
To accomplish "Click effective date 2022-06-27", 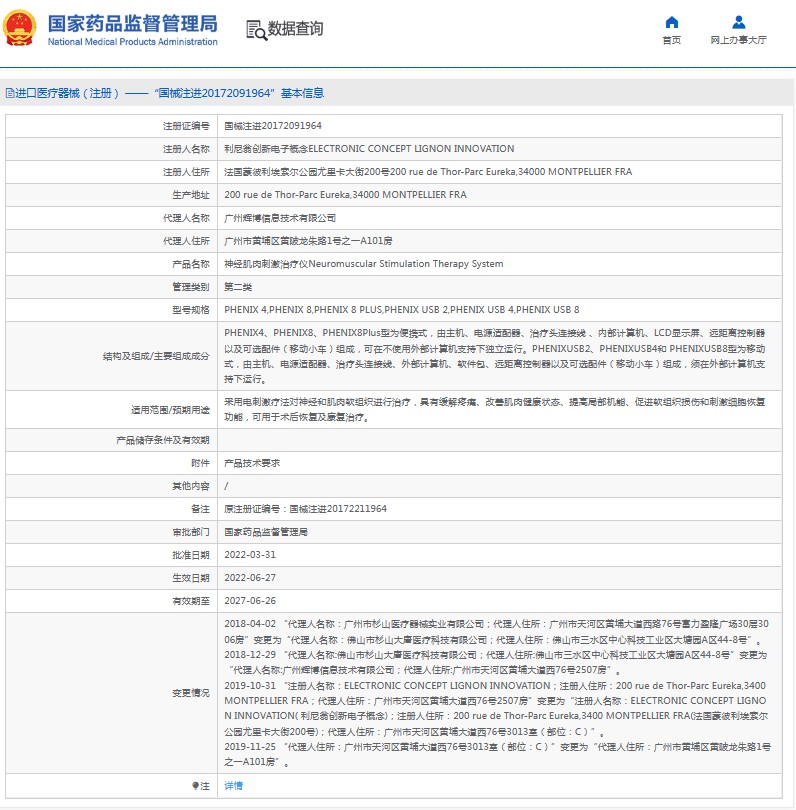I will (x=250, y=578).
